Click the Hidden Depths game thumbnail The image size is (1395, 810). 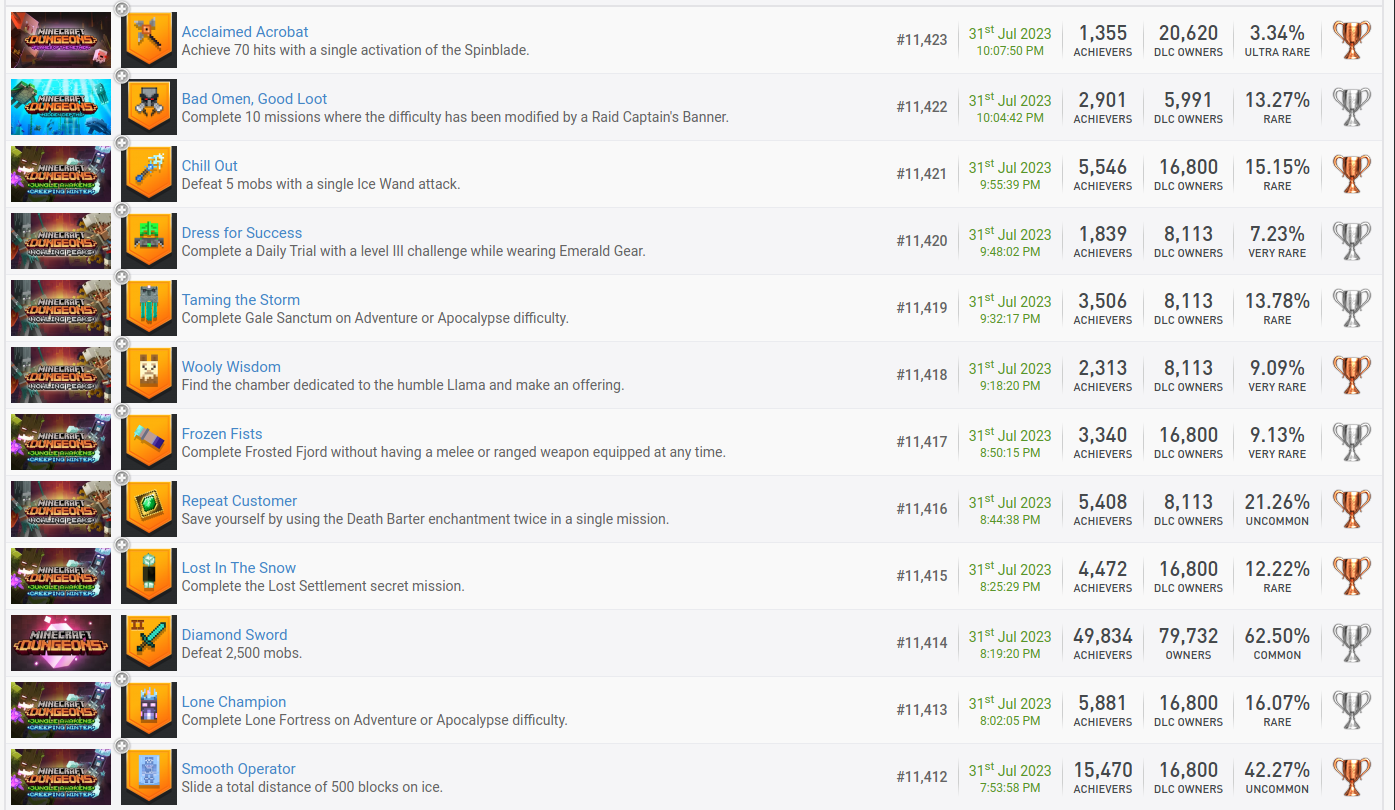(x=60, y=107)
